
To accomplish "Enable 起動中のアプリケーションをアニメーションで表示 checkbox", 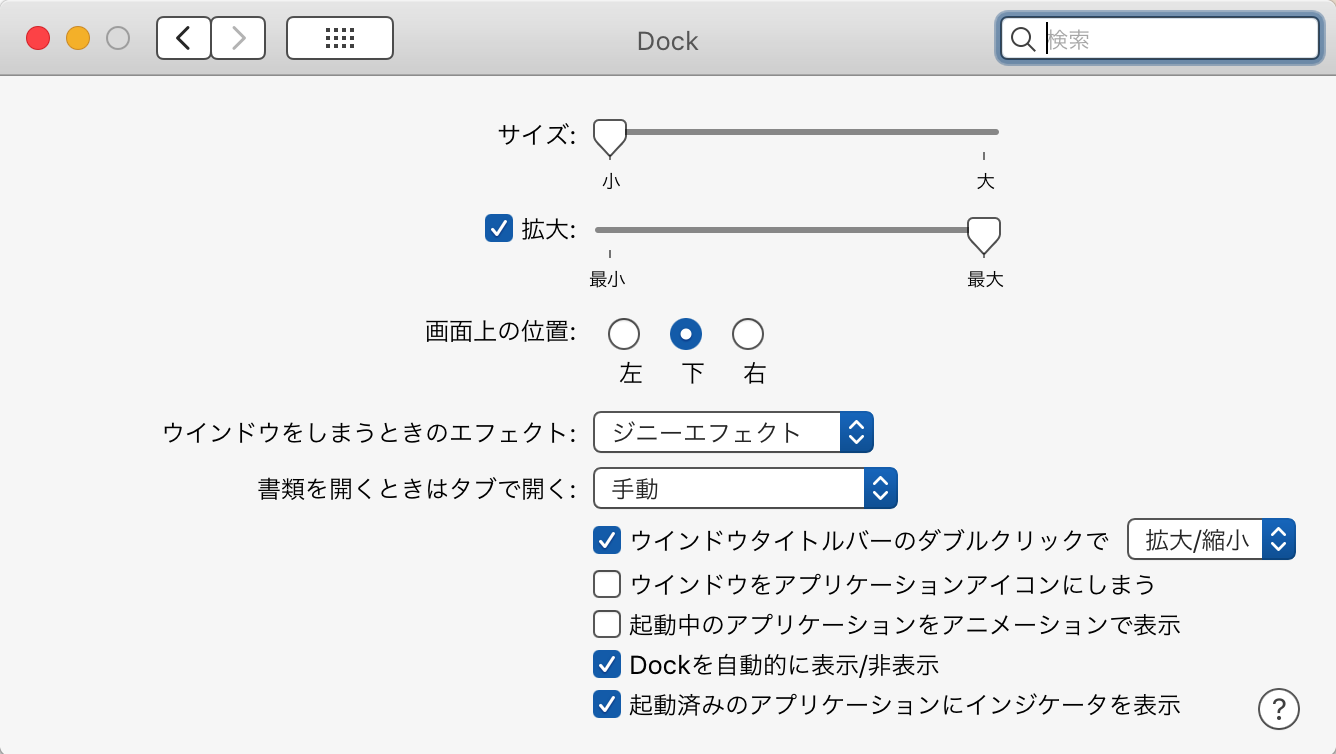I will [607, 624].
